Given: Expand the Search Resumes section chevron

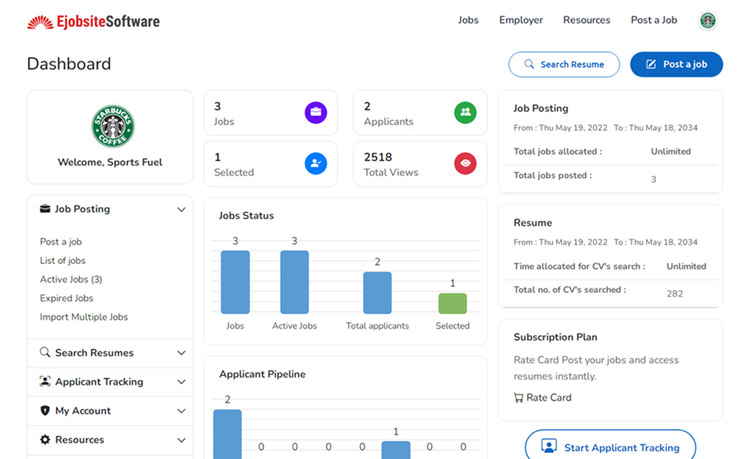Looking at the screenshot, I should [181, 353].
